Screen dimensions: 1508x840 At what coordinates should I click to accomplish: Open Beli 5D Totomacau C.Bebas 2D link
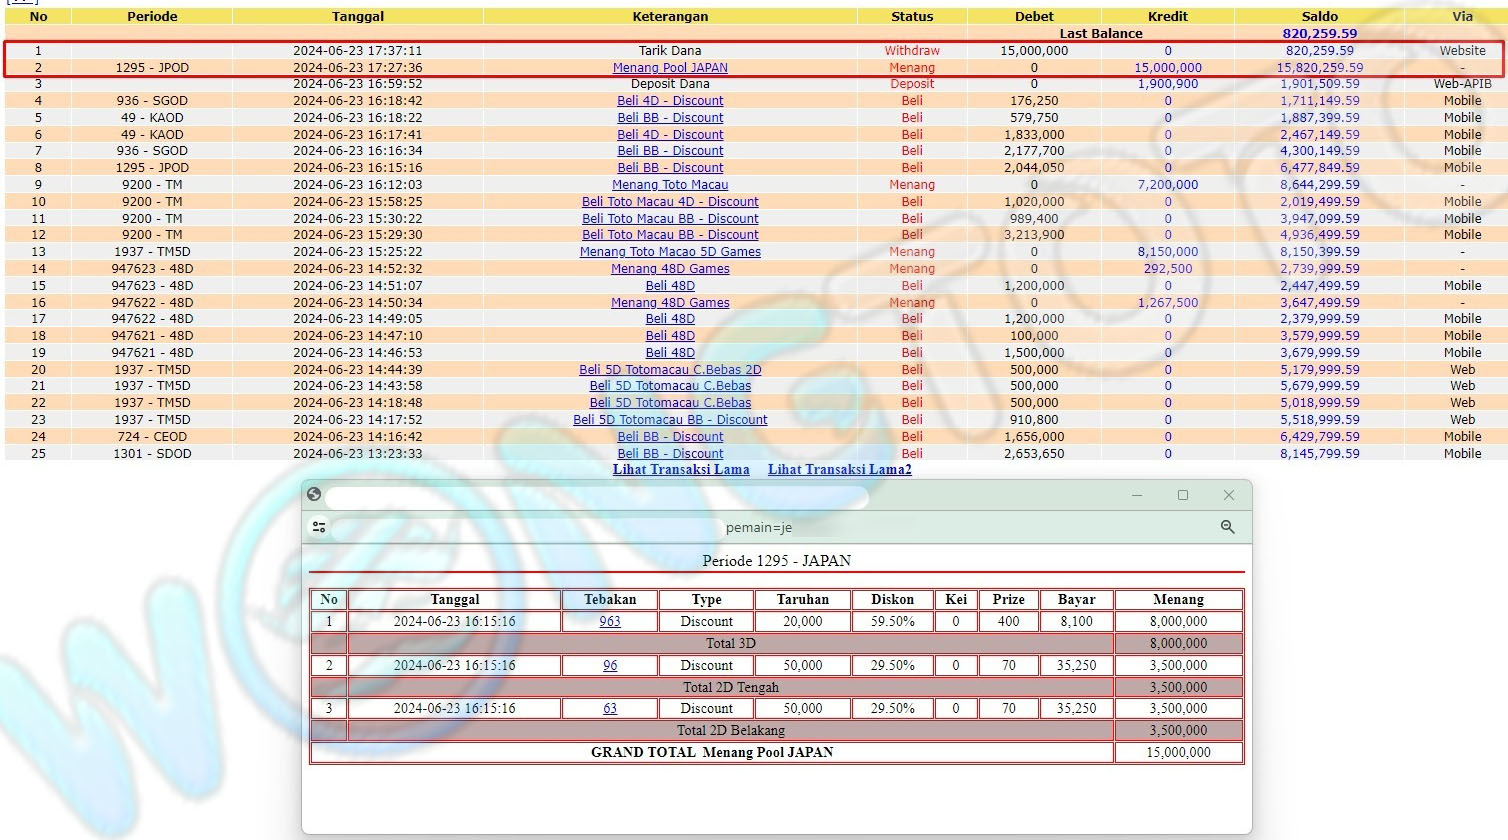click(x=670, y=370)
